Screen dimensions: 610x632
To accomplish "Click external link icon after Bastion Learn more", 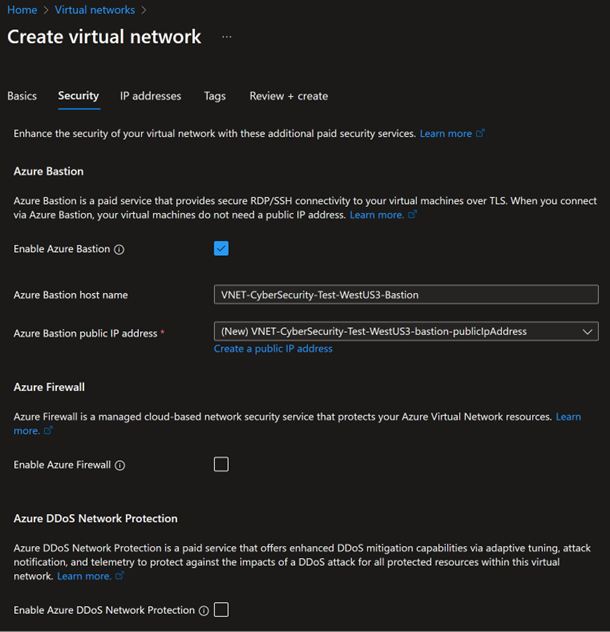I will coord(412,214).
